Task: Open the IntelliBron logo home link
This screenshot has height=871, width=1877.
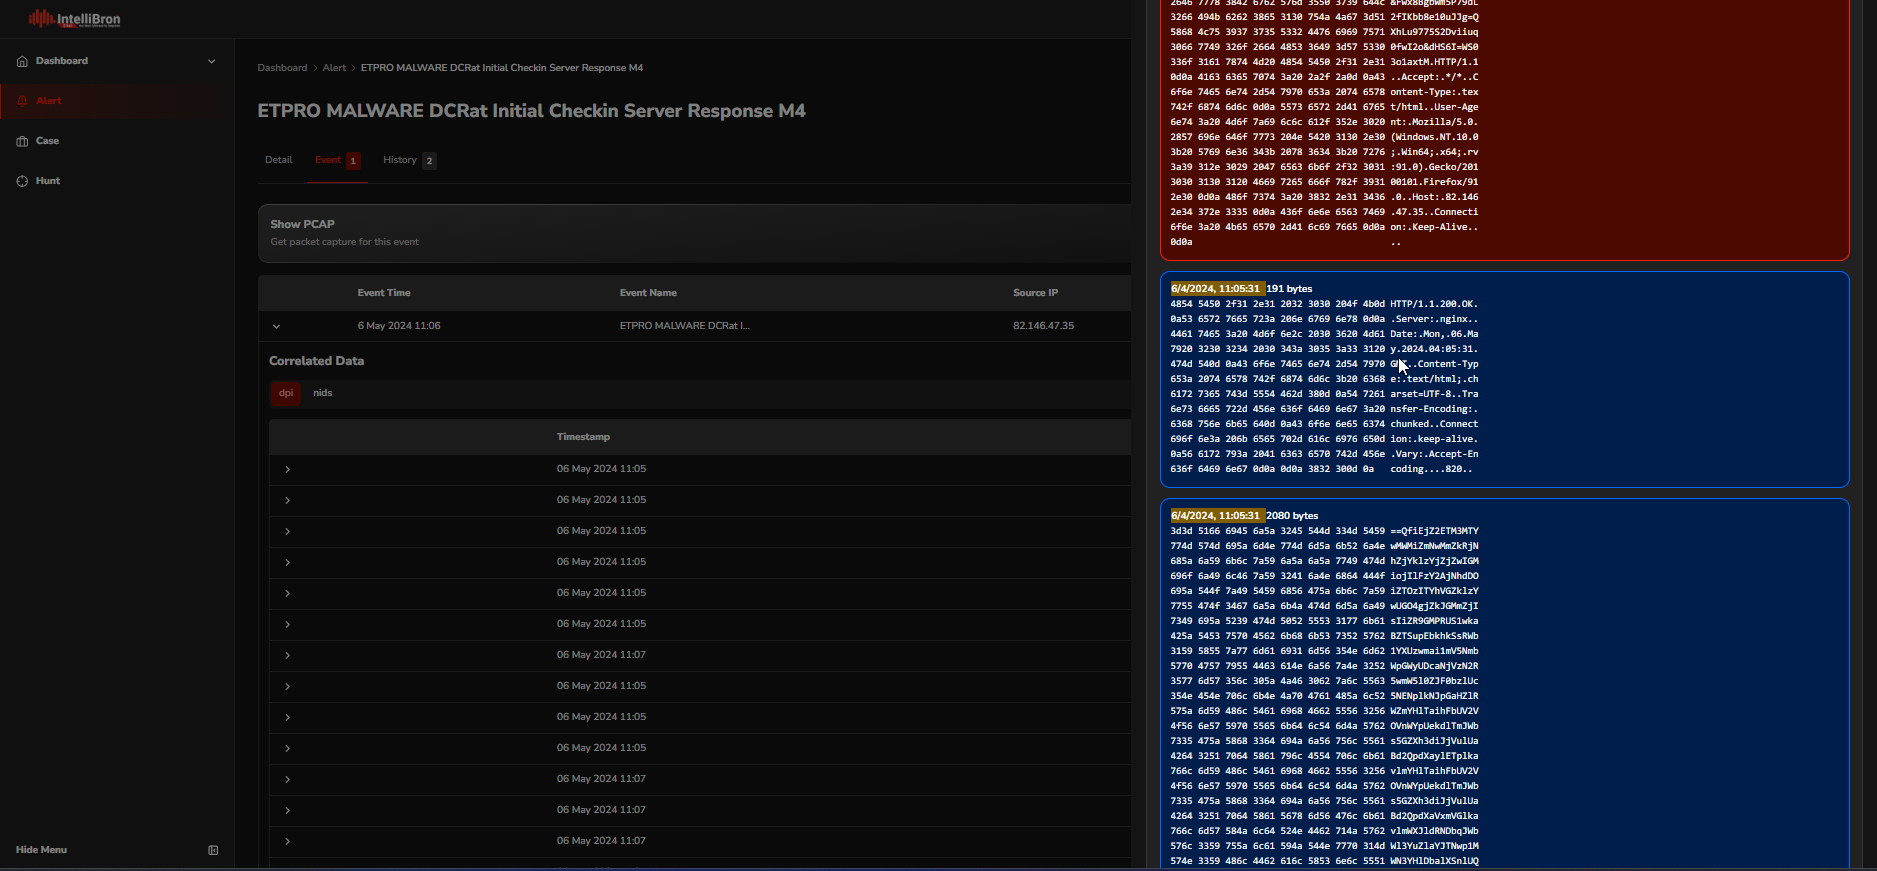Action: click(74, 18)
